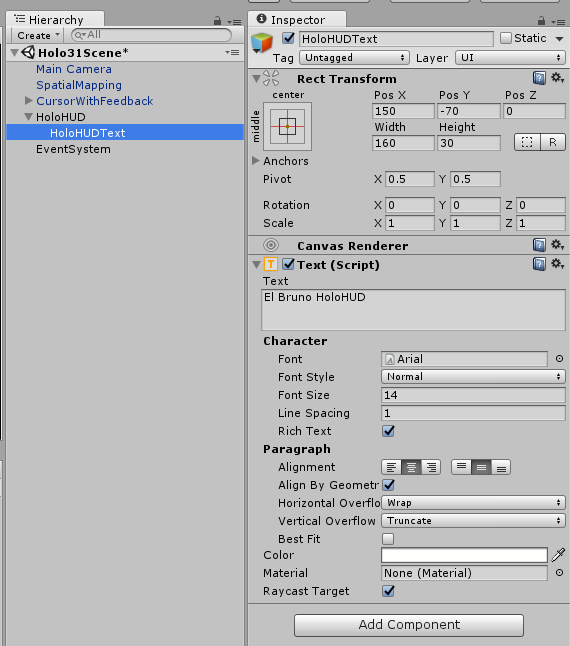The width and height of the screenshot is (570, 646).
Task: Open the anchor presets box
Action: [287, 126]
